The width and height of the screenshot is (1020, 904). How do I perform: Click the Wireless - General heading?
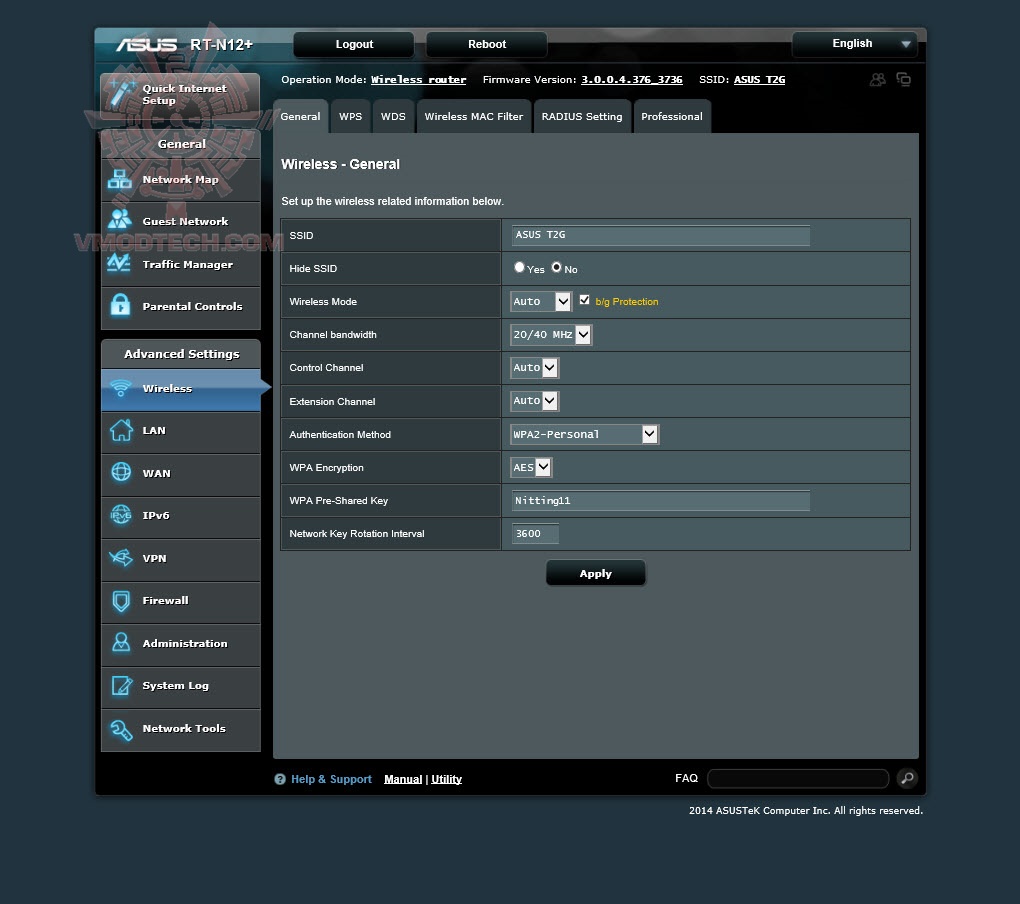click(340, 164)
